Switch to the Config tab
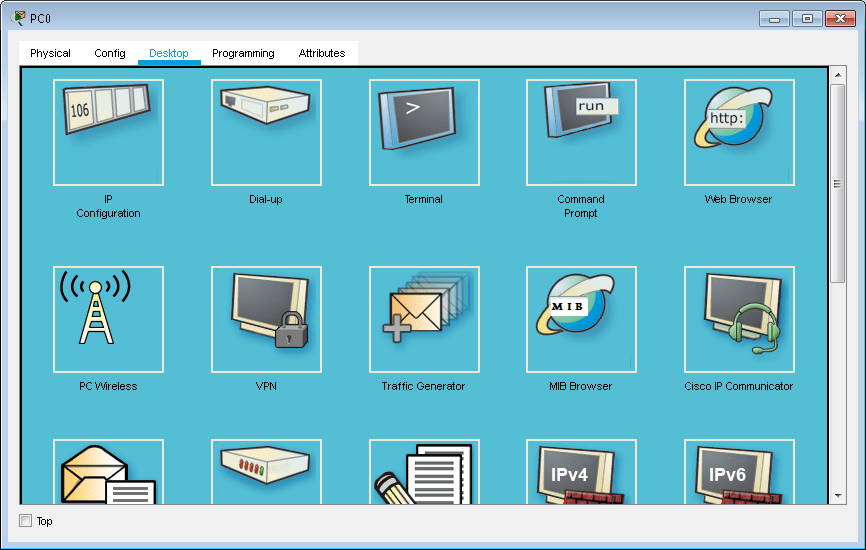The height and width of the screenshot is (550, 866). pyautogui.click(x=110, y=53)
